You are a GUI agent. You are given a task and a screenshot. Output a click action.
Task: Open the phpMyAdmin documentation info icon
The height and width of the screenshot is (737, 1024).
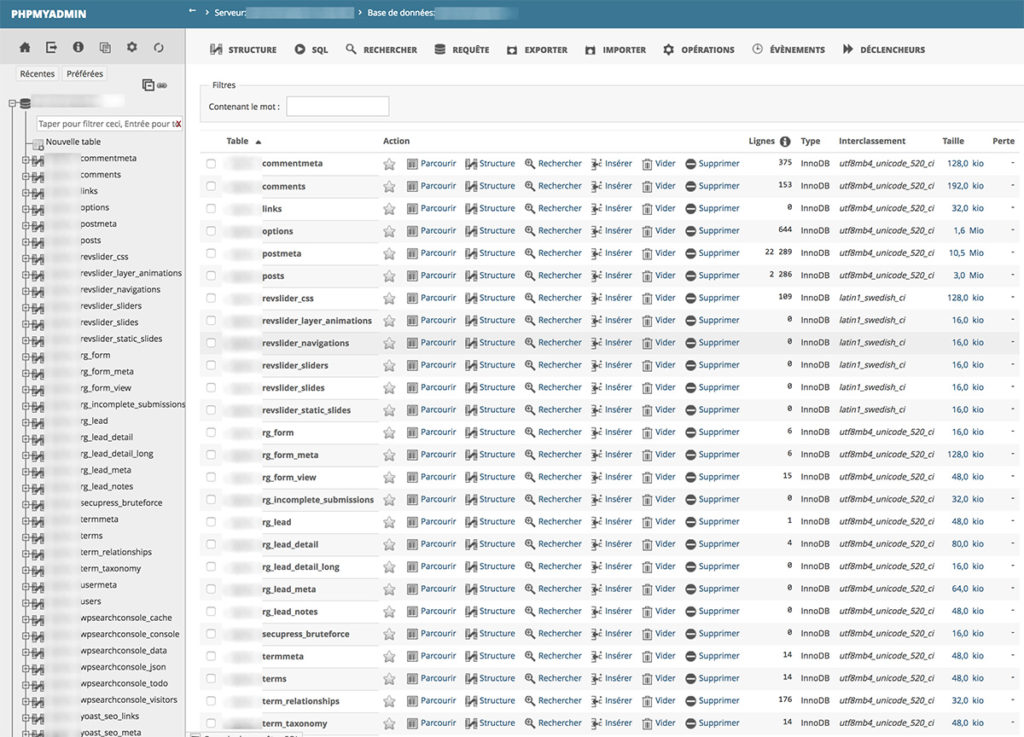[78, 48]
